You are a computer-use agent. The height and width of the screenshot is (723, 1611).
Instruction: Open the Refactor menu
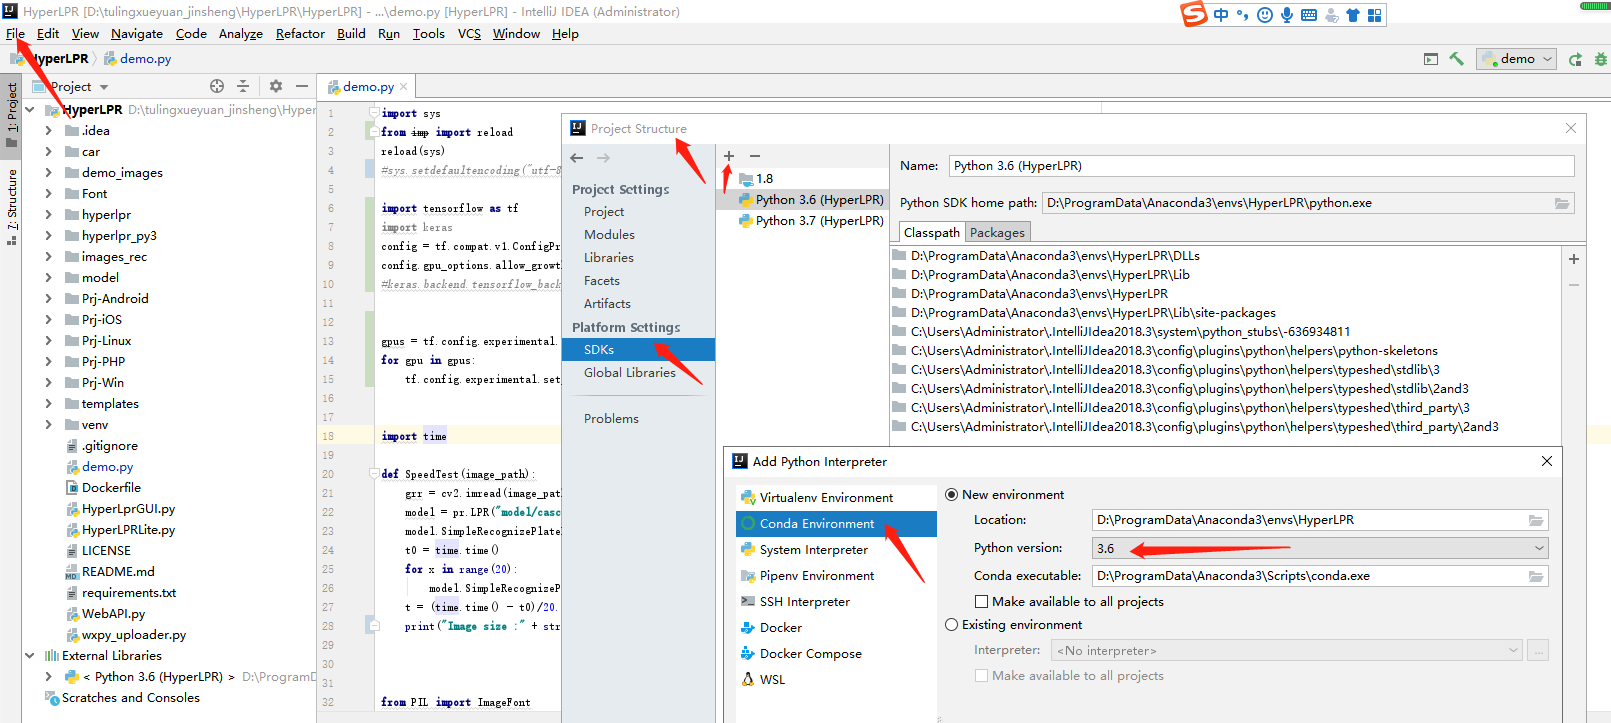click(300, 34)
